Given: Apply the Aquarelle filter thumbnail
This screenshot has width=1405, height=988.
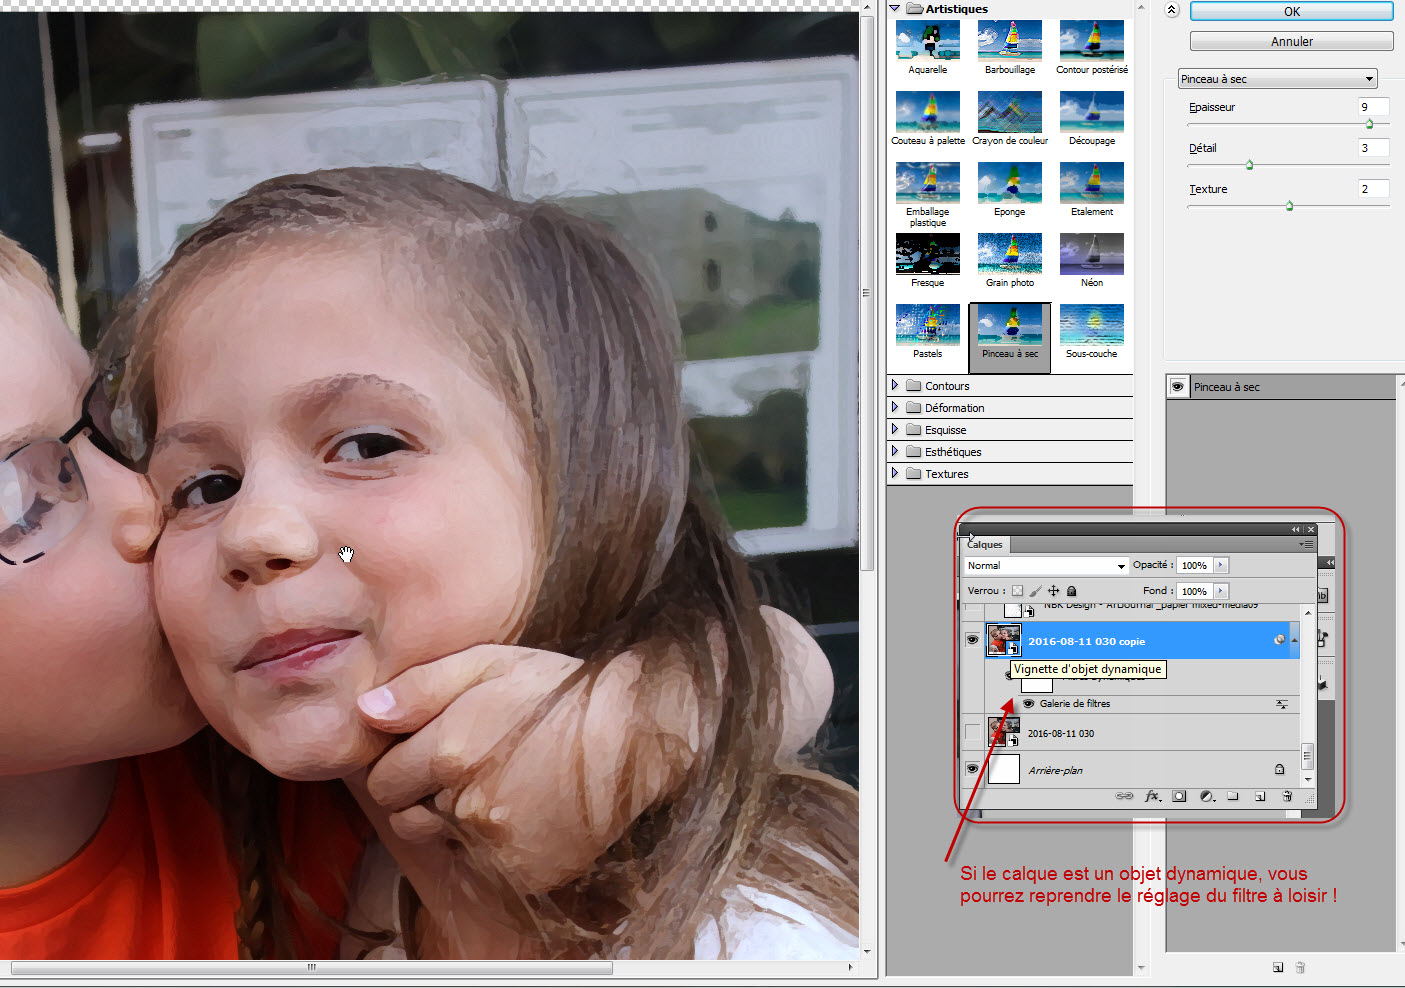Looking at the screenshot, I should click(x=927, y=41).
